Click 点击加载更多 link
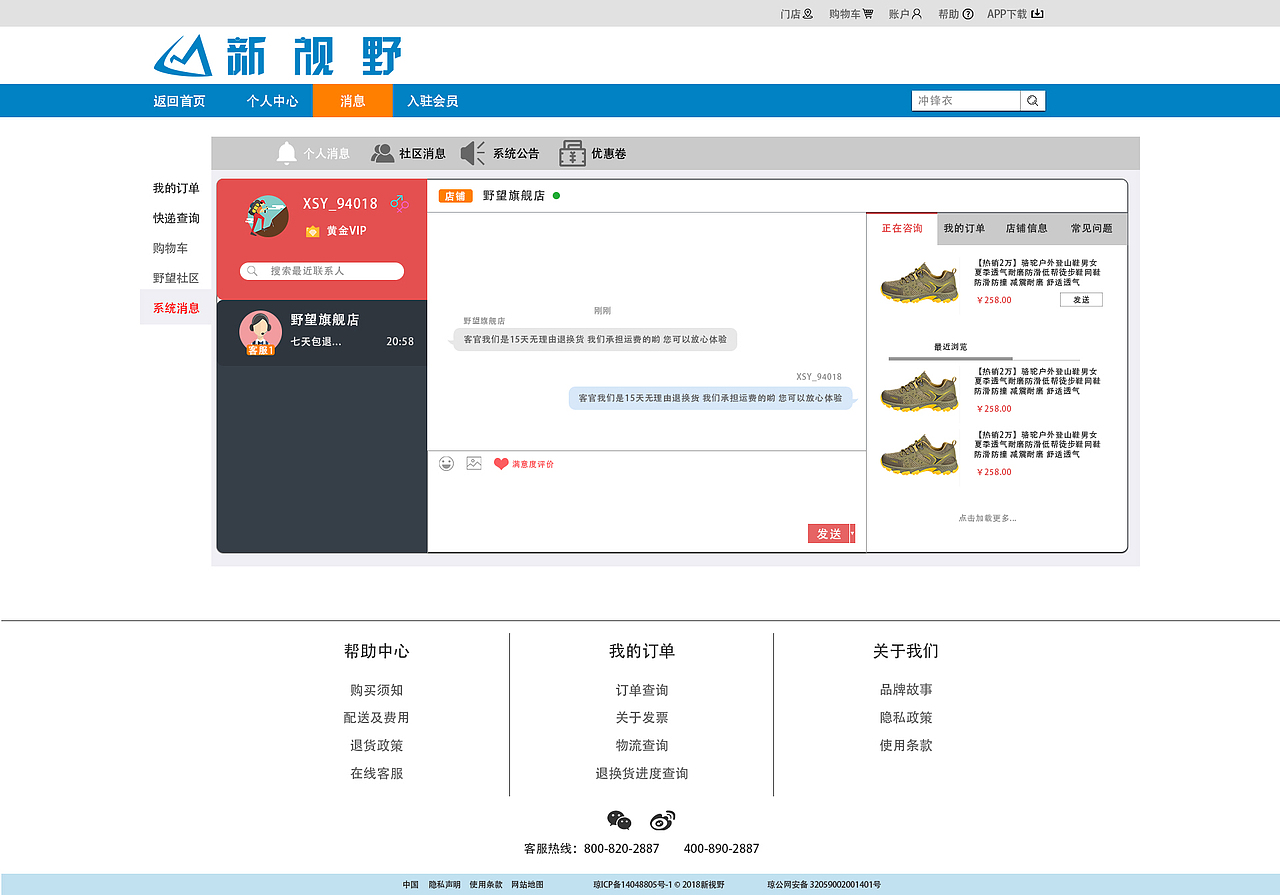 click(x=987, y=518)
